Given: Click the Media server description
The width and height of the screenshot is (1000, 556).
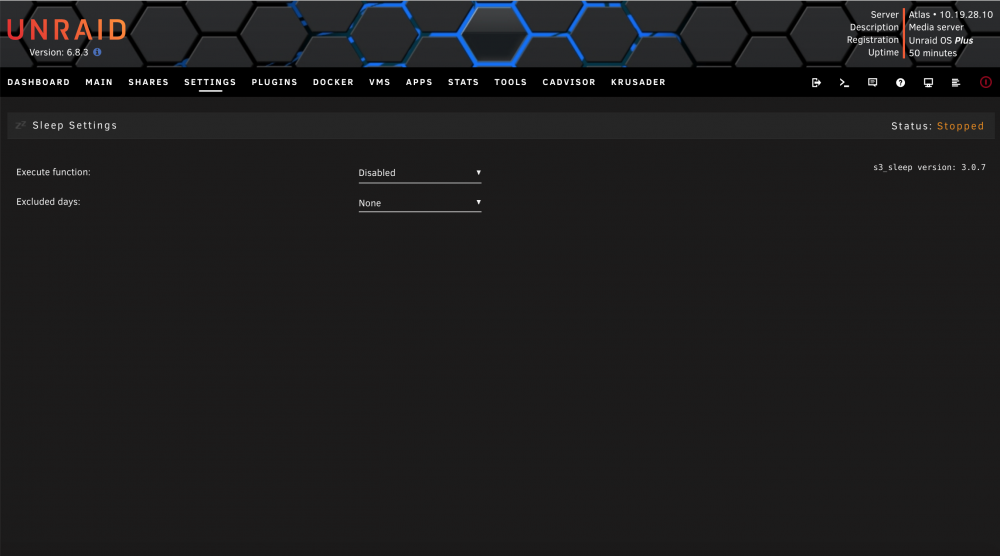Looking at the screenshot, I should click(936, 27).
